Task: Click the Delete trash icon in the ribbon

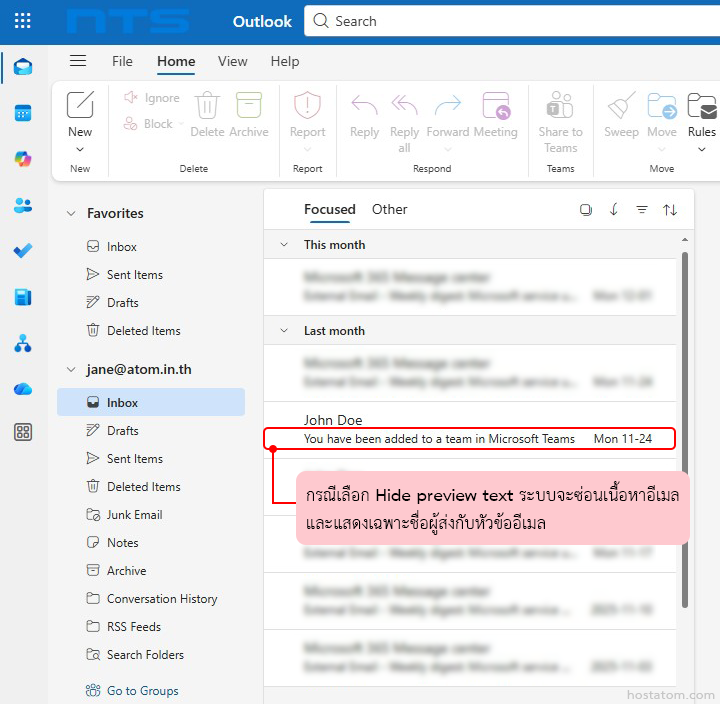Action: 207,106
